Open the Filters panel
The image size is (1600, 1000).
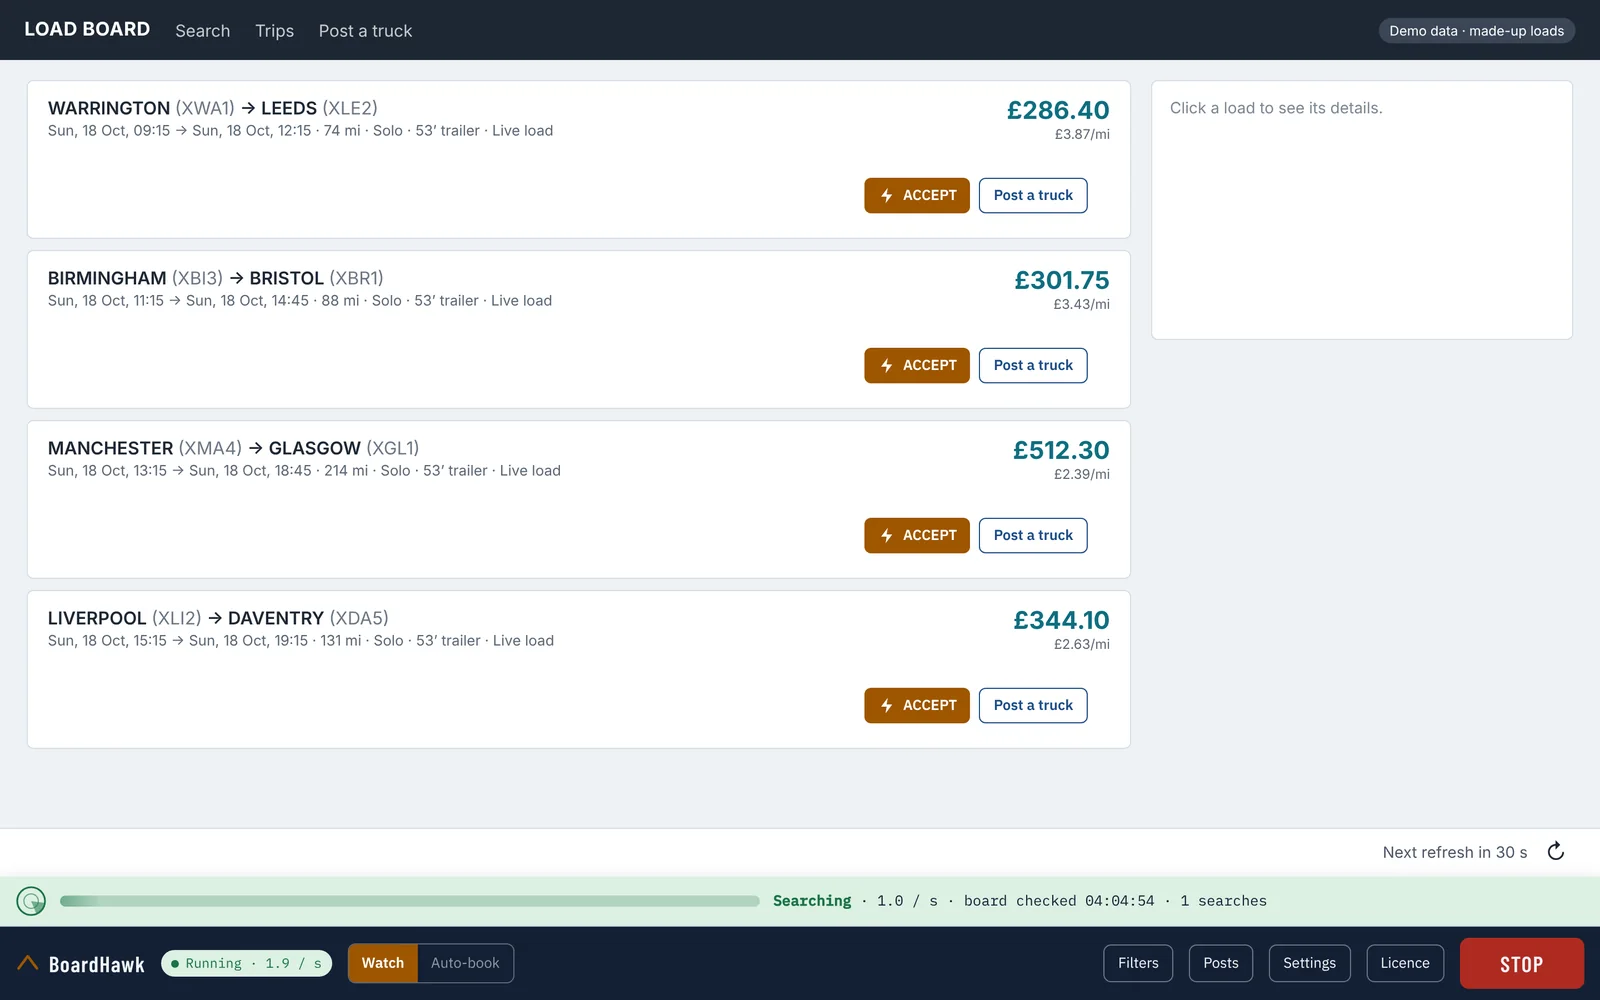click(1138, 963)
